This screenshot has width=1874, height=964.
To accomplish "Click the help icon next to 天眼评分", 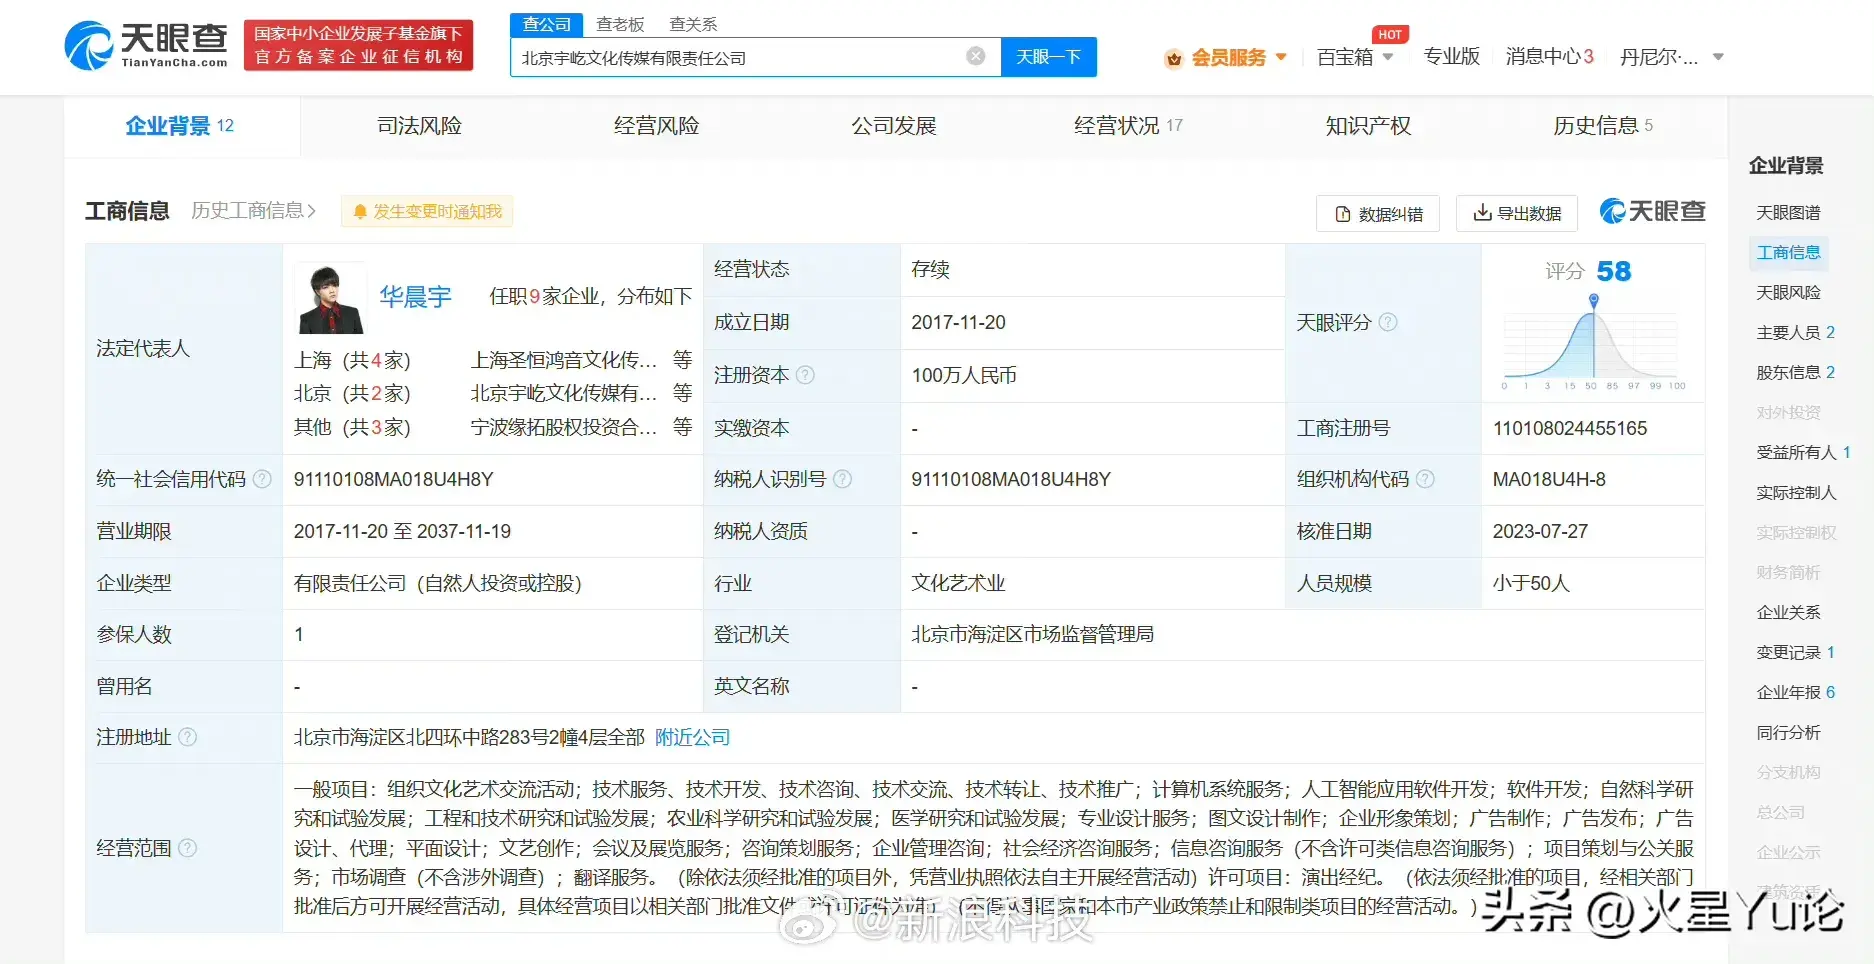I will point(1388,322).
